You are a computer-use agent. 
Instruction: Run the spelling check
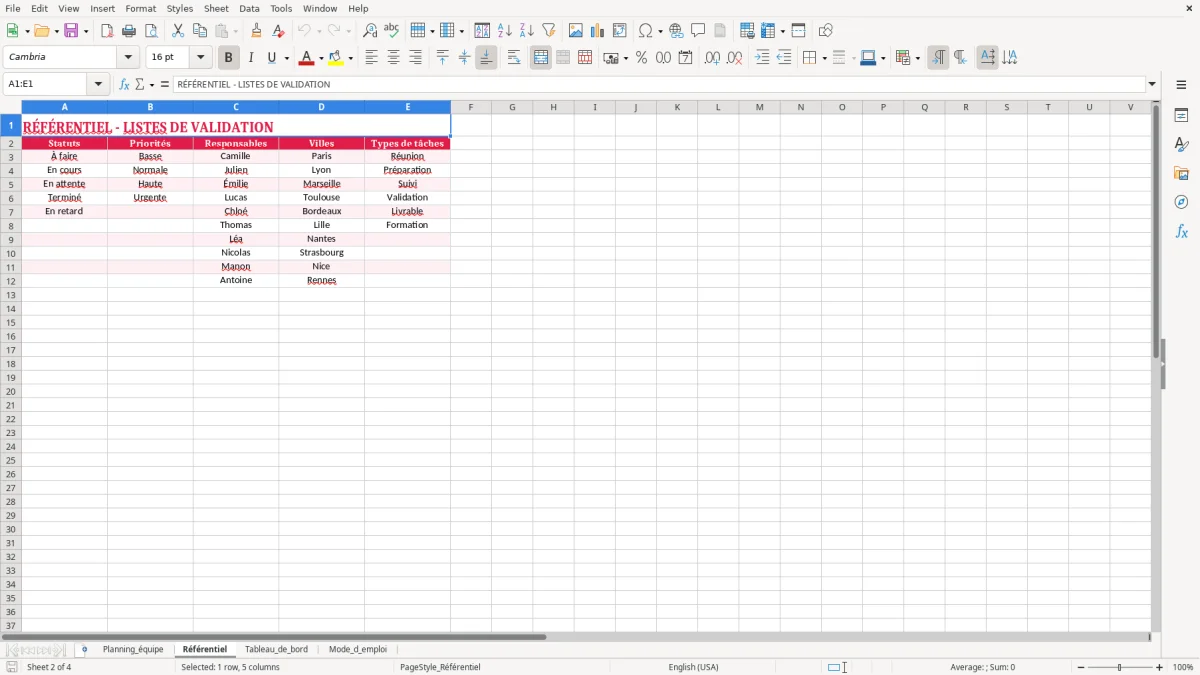(x=392, y=31)
